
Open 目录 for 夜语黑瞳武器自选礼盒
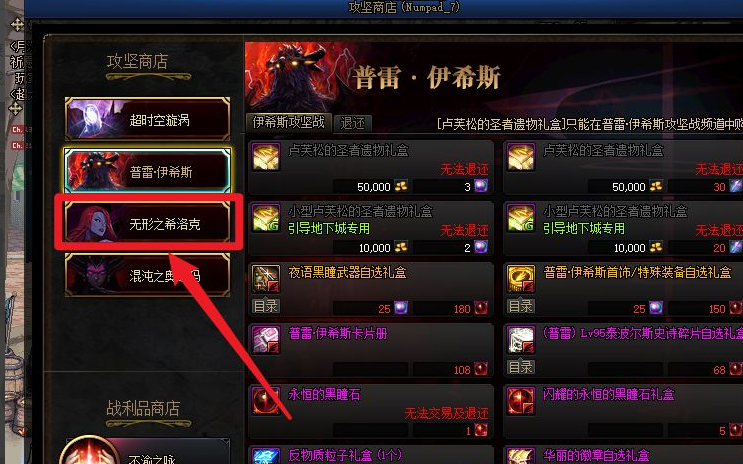tap(265, 306)
